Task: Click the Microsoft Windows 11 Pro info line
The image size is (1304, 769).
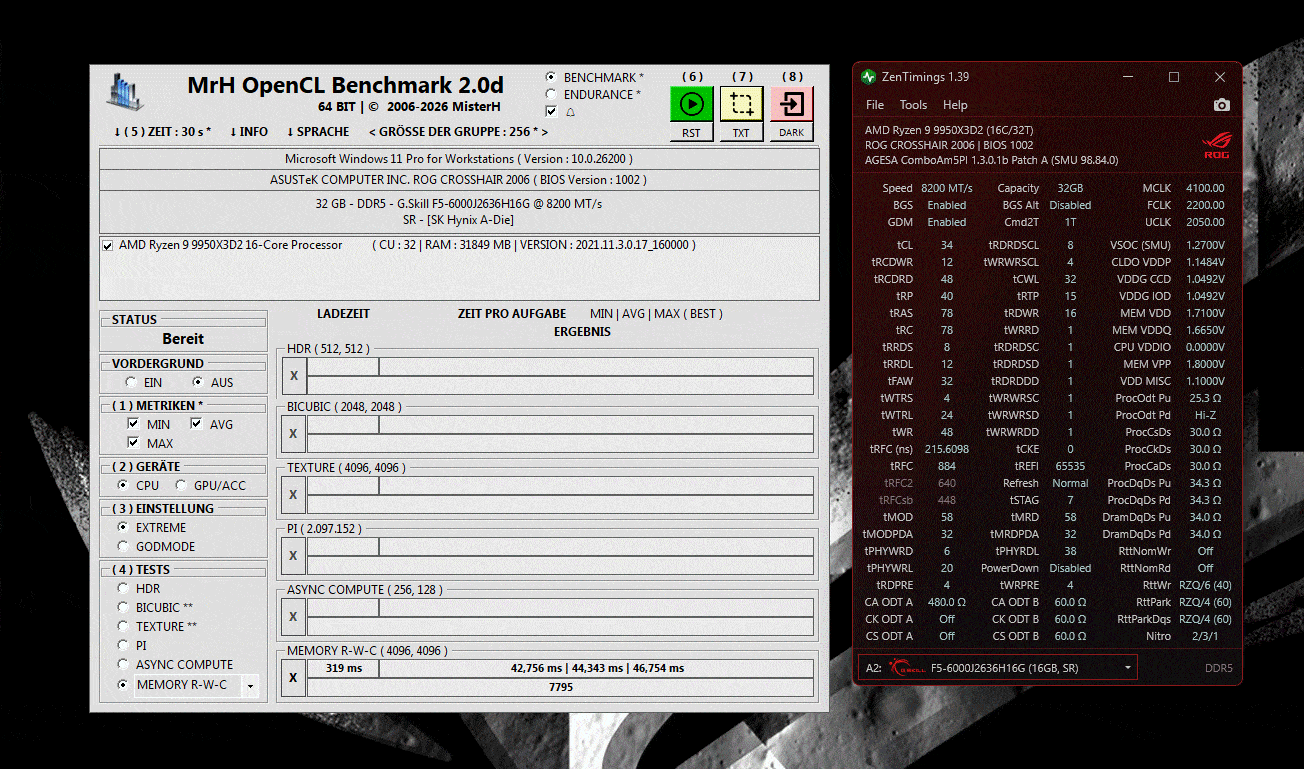Action: 459,159
